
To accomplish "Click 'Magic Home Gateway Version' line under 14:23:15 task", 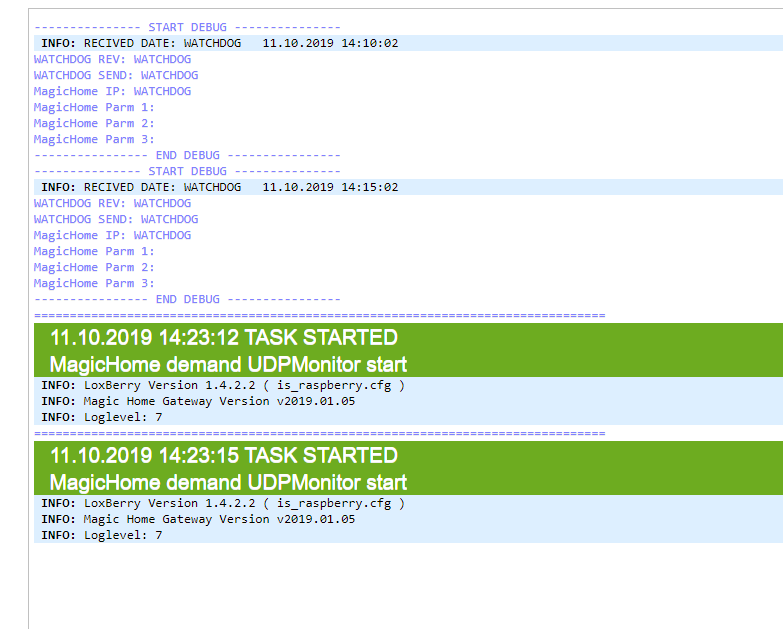I will (408, 519).
